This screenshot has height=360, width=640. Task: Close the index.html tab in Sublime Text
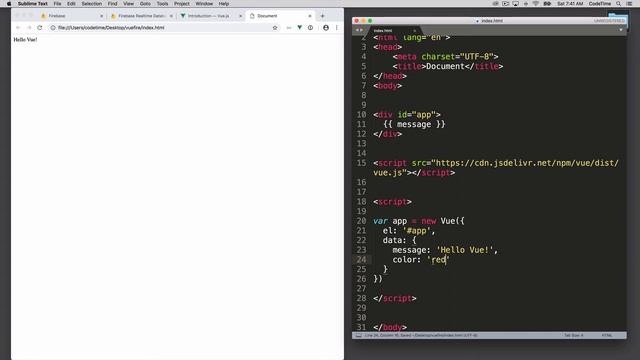415,31
